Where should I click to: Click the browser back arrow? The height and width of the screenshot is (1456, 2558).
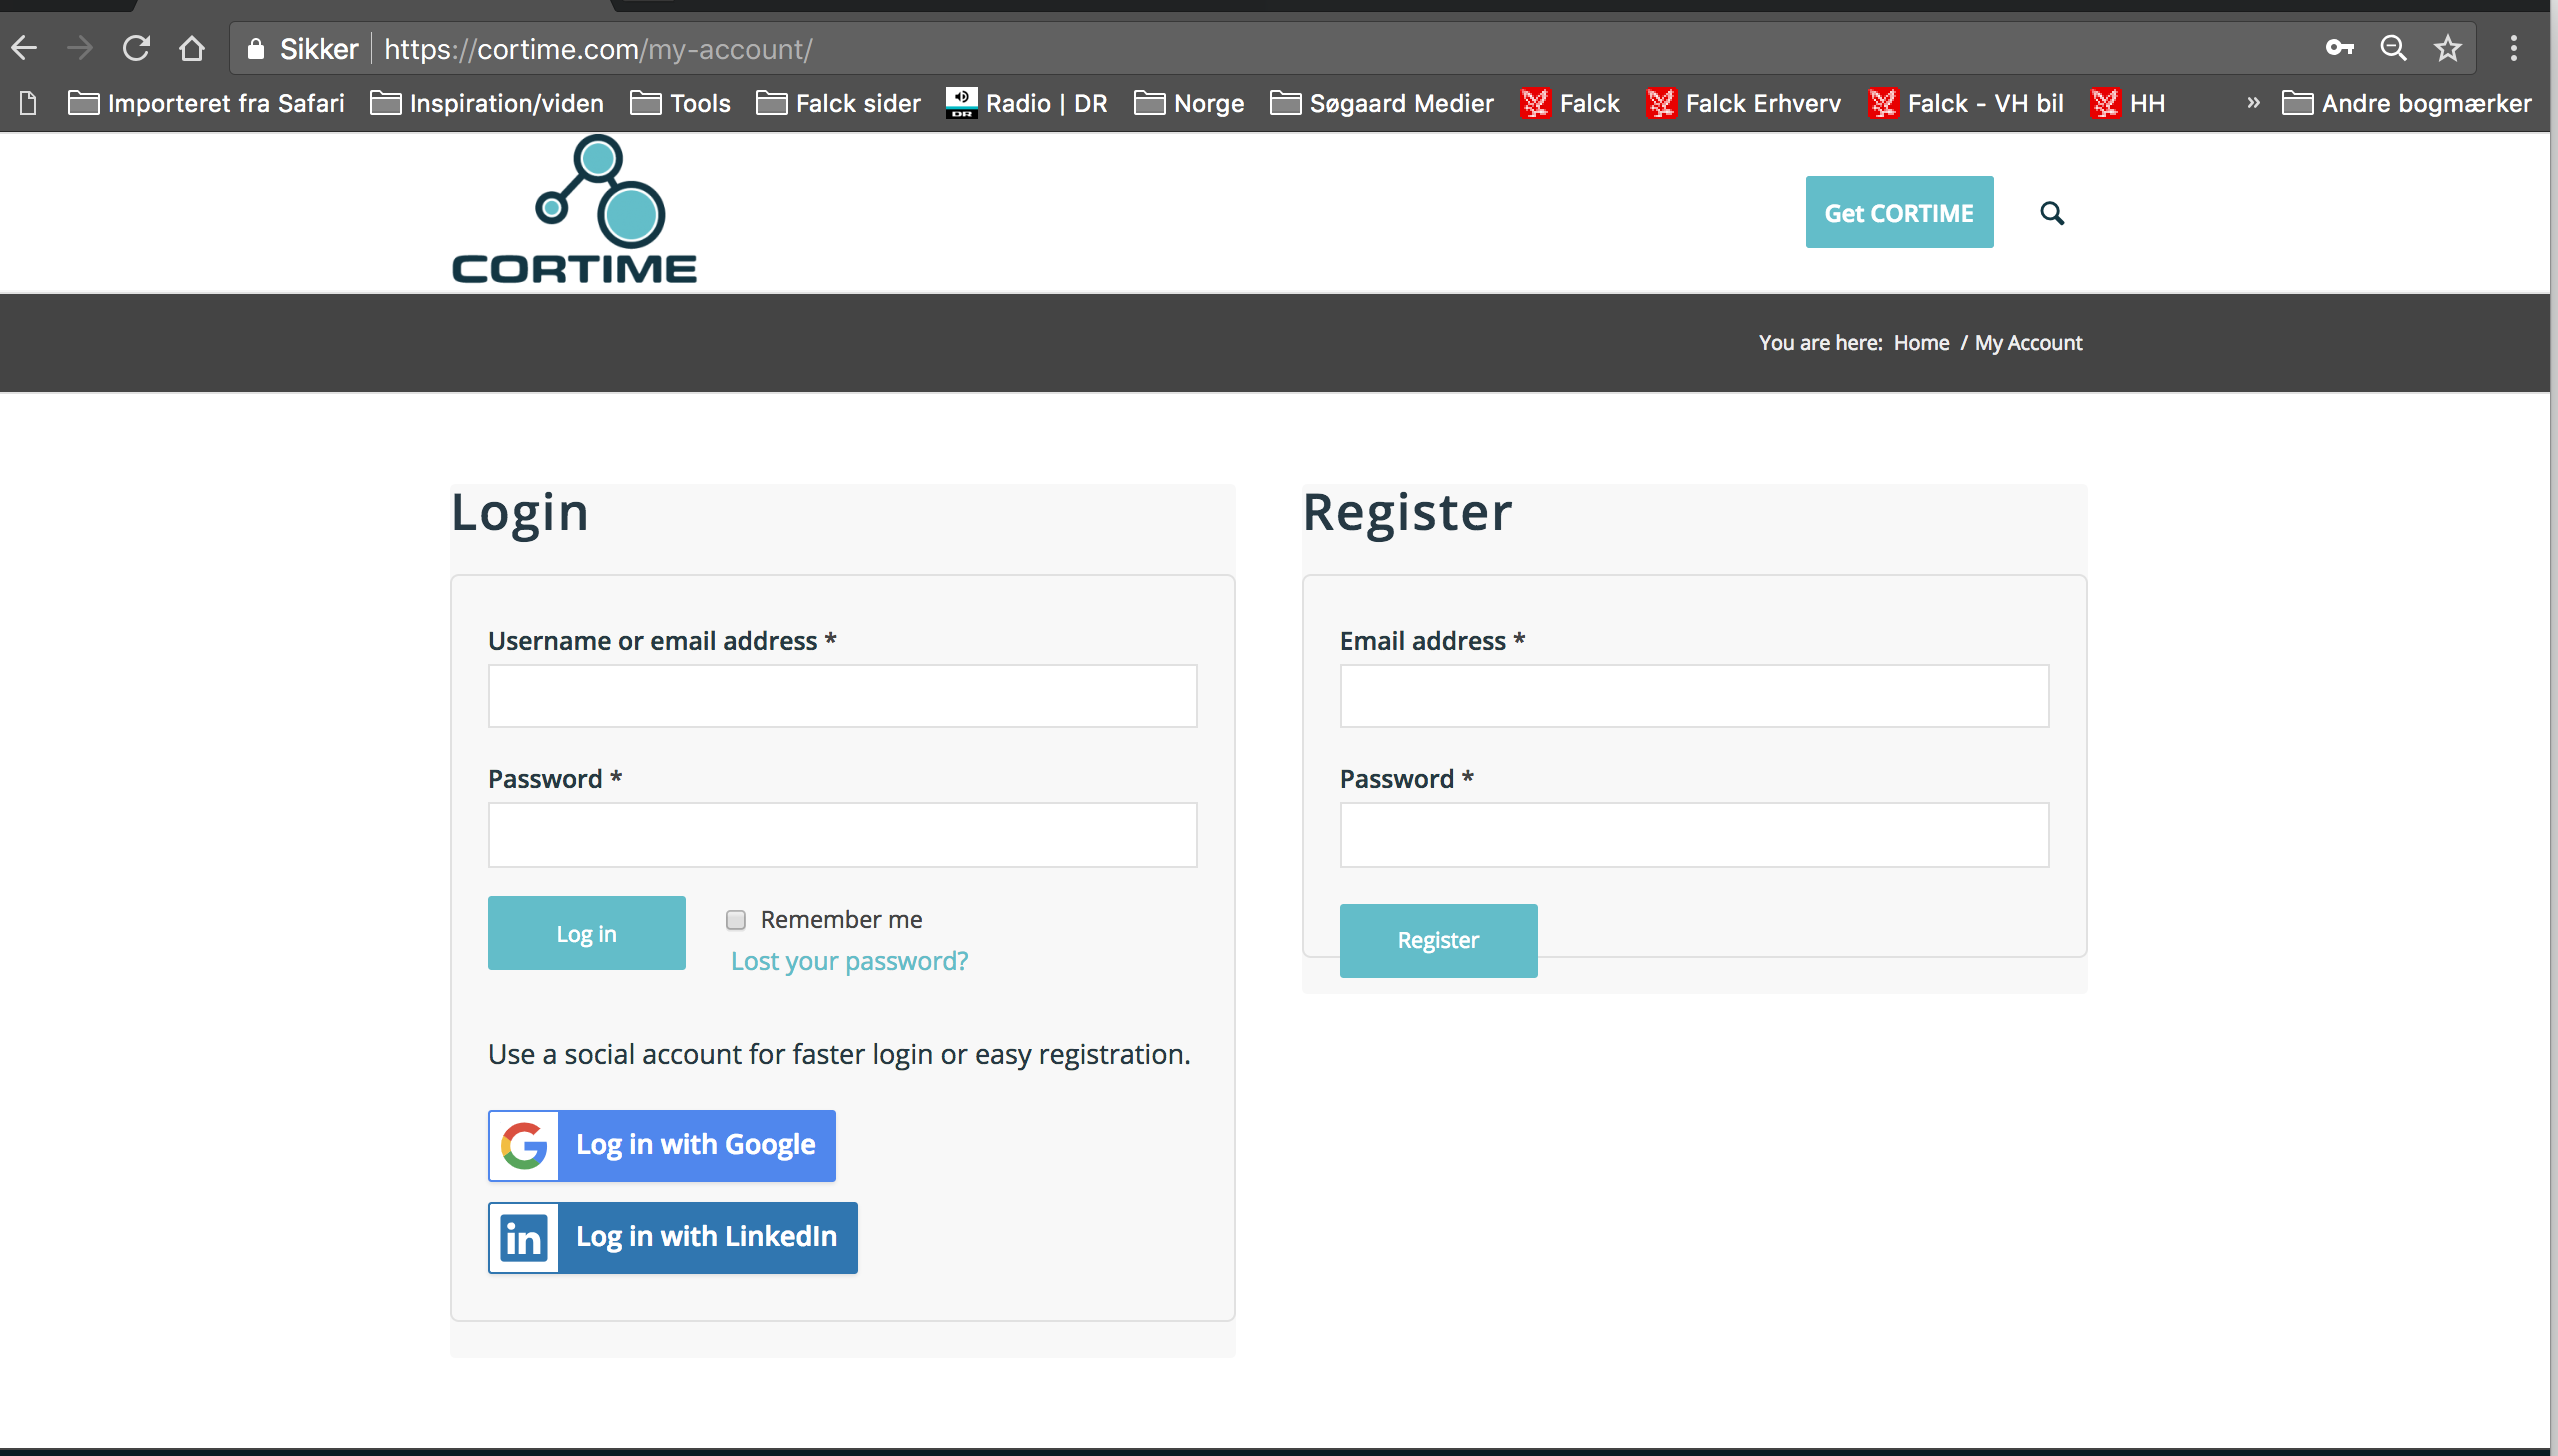[24, 48]
